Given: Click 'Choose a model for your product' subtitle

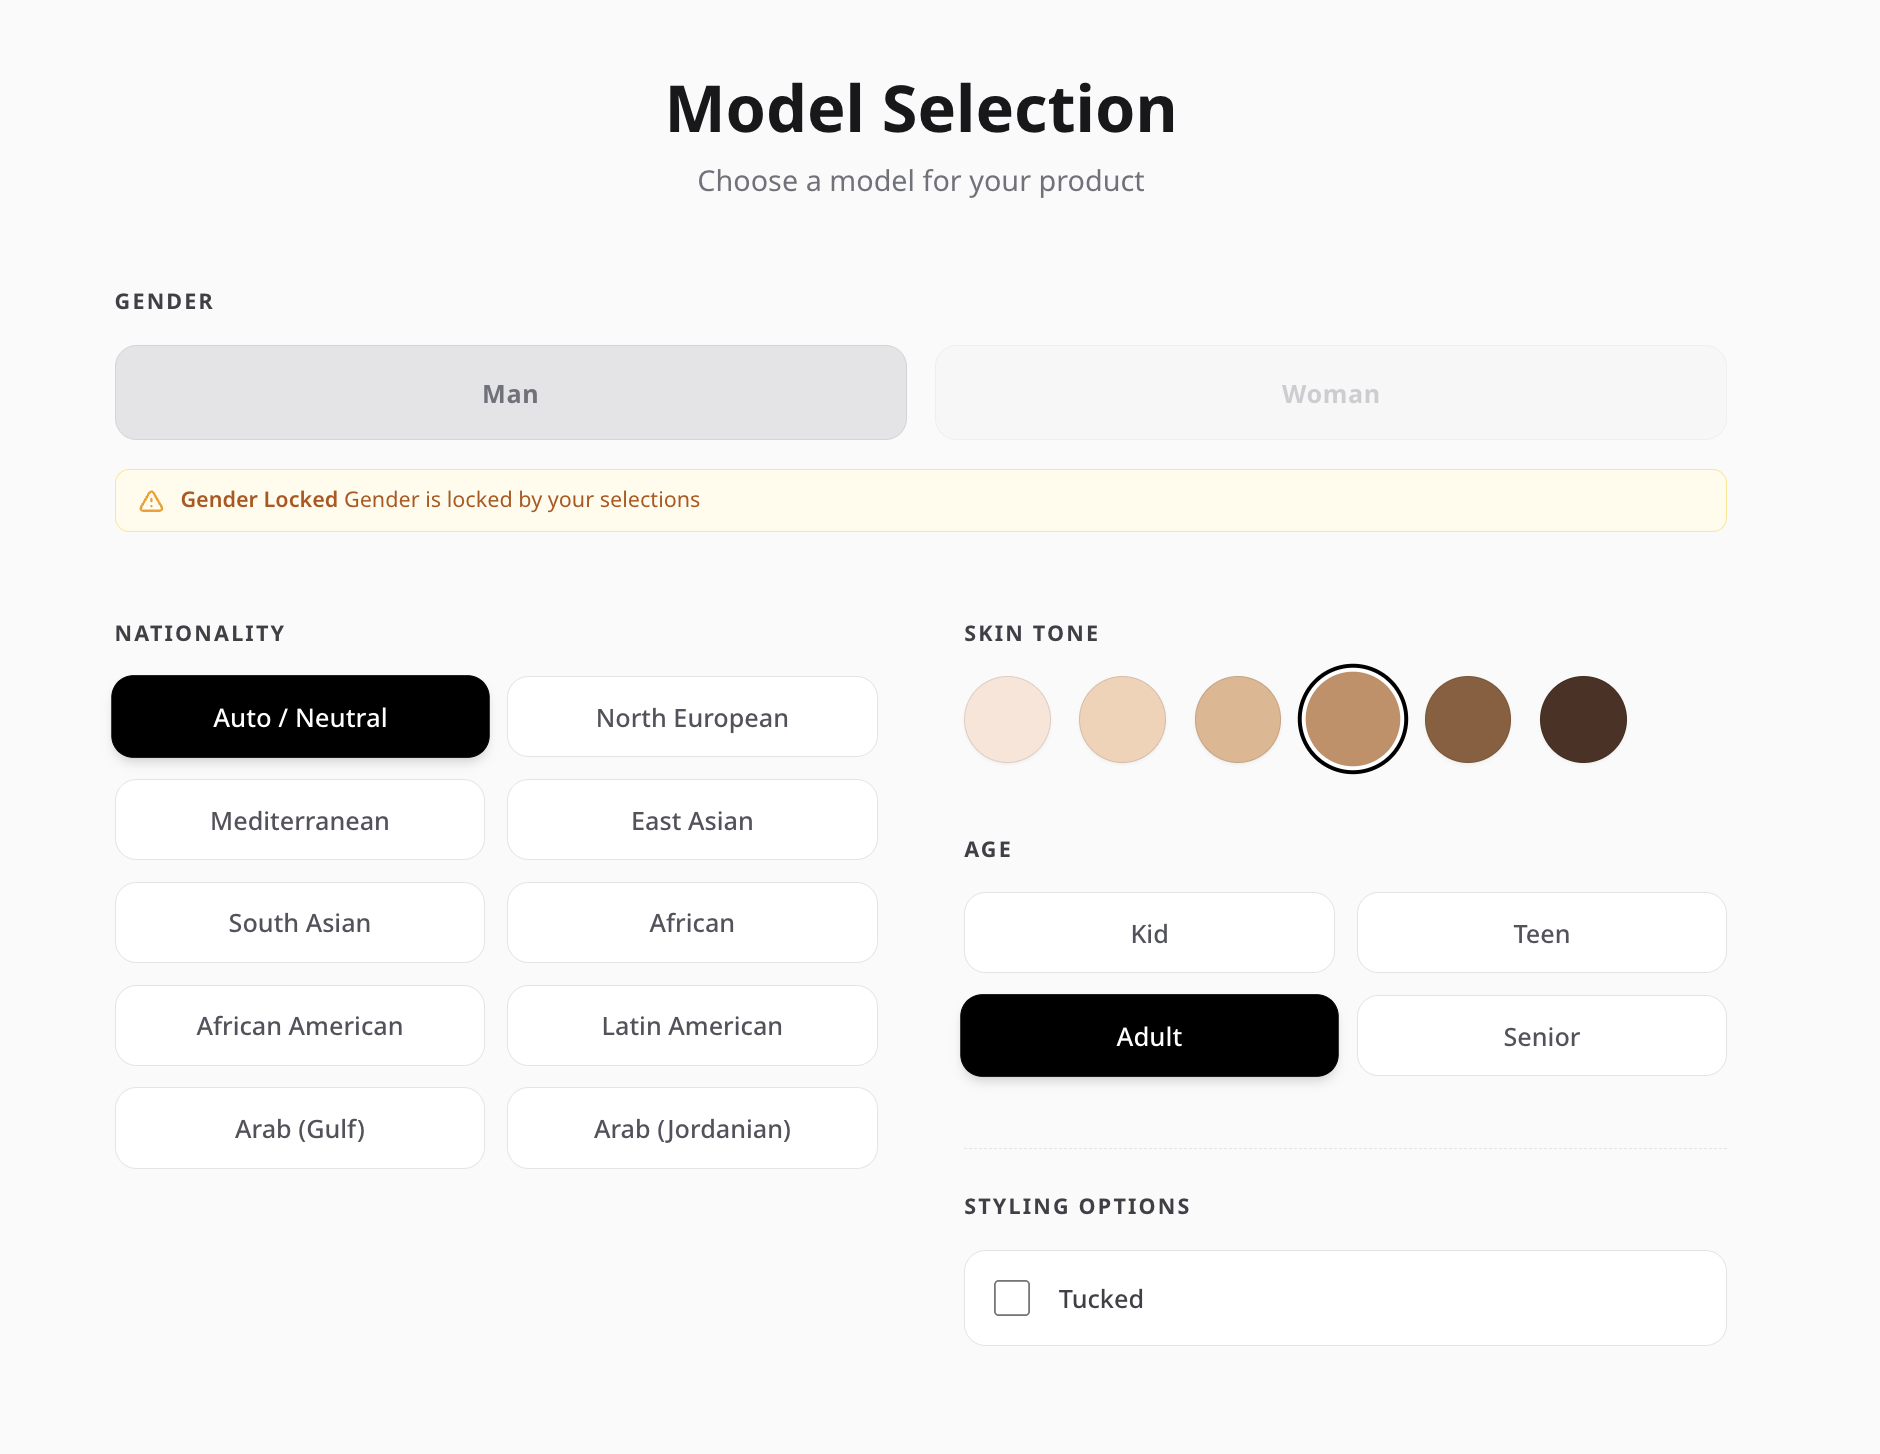Looking at the screenshot, I should [x=921, y=181].
